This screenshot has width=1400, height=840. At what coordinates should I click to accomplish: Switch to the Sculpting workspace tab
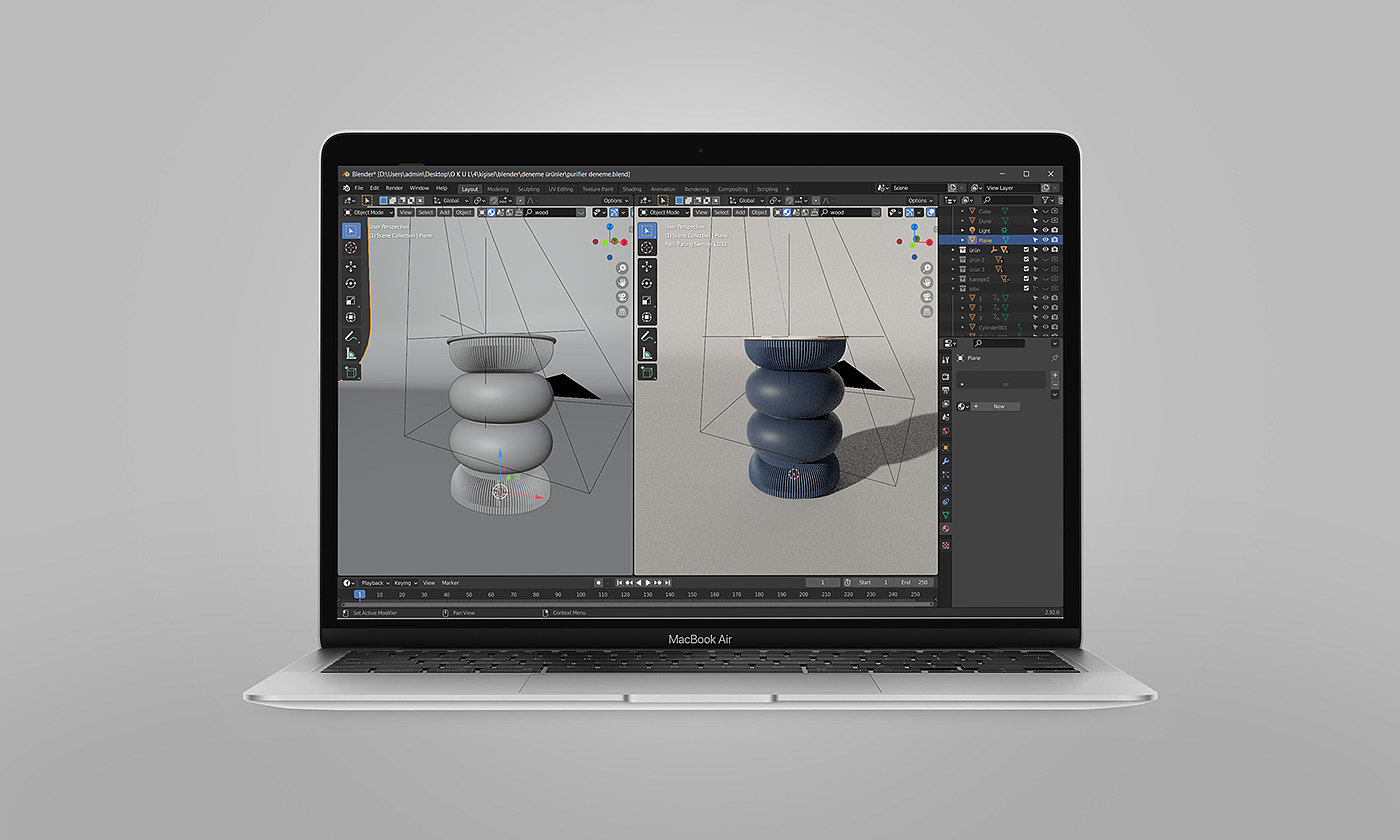click(528, 188)
